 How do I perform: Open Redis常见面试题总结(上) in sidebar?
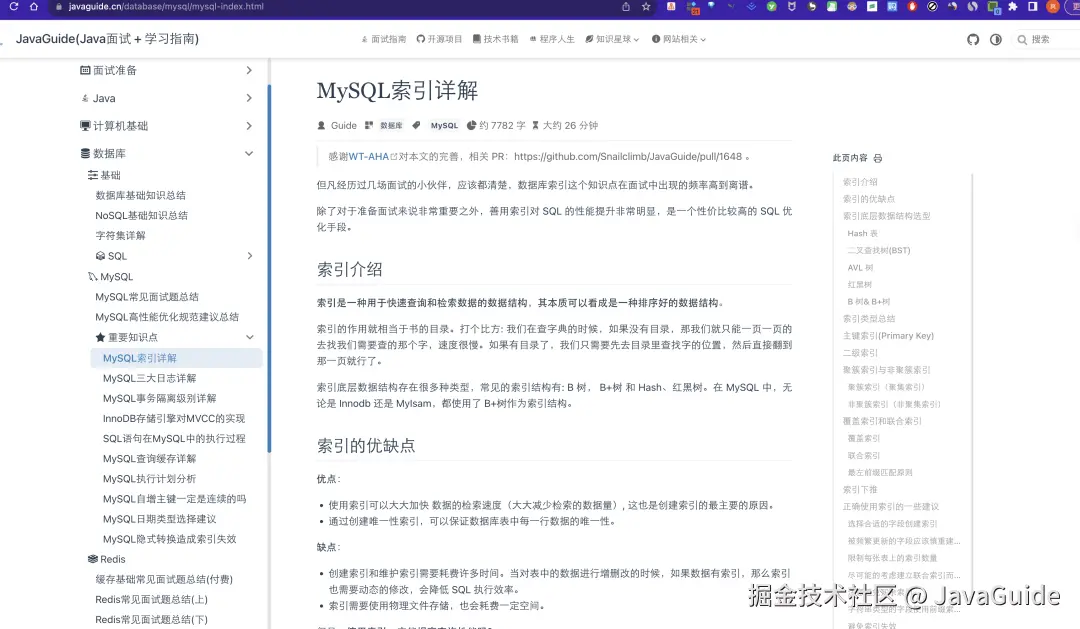152,599
